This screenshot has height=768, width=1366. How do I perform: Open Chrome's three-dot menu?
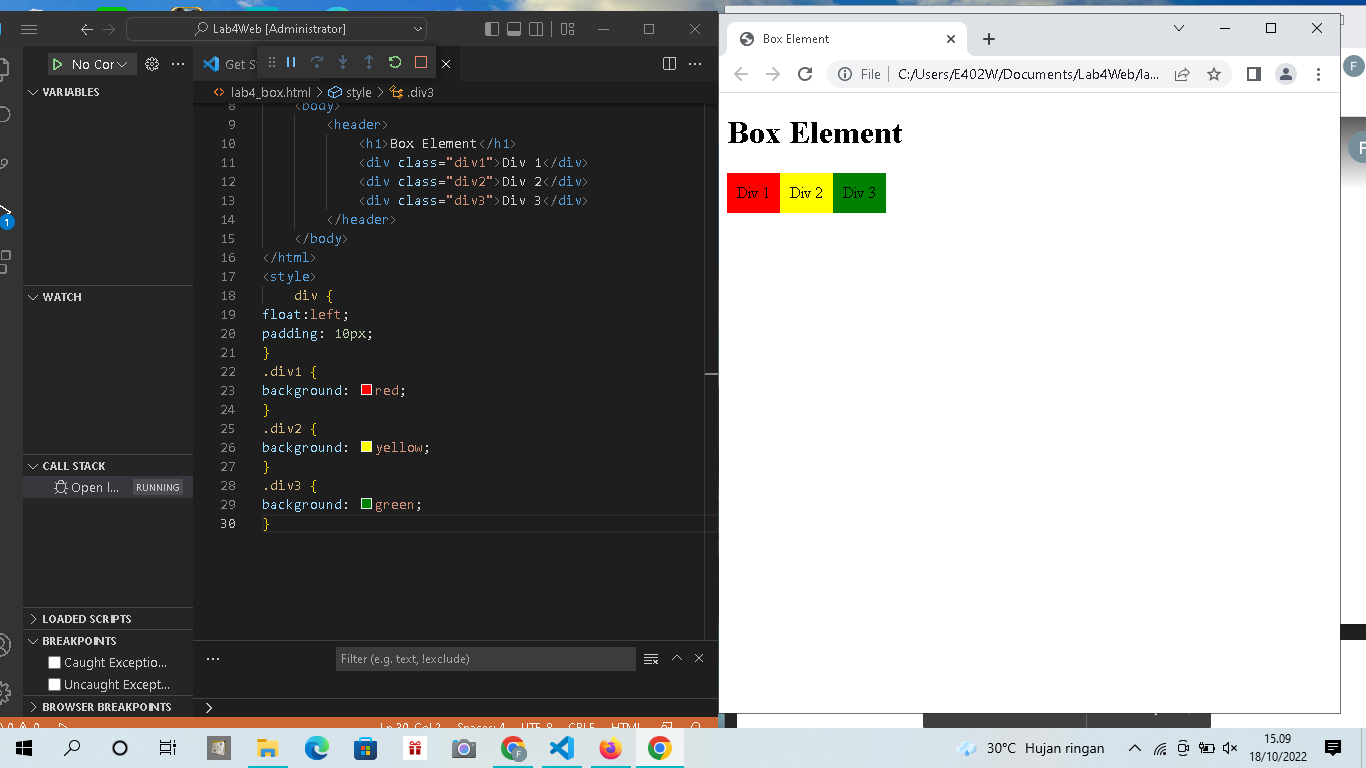click(1319, 73)
